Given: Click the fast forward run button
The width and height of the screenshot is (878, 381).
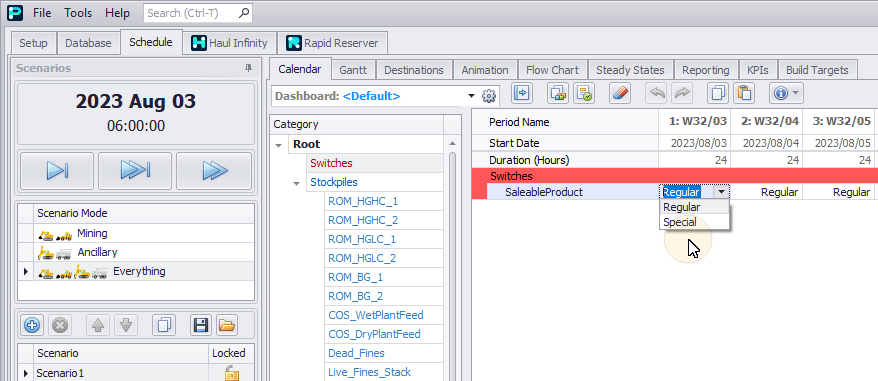Looking at the screenshot, I should tap(213, 171).
